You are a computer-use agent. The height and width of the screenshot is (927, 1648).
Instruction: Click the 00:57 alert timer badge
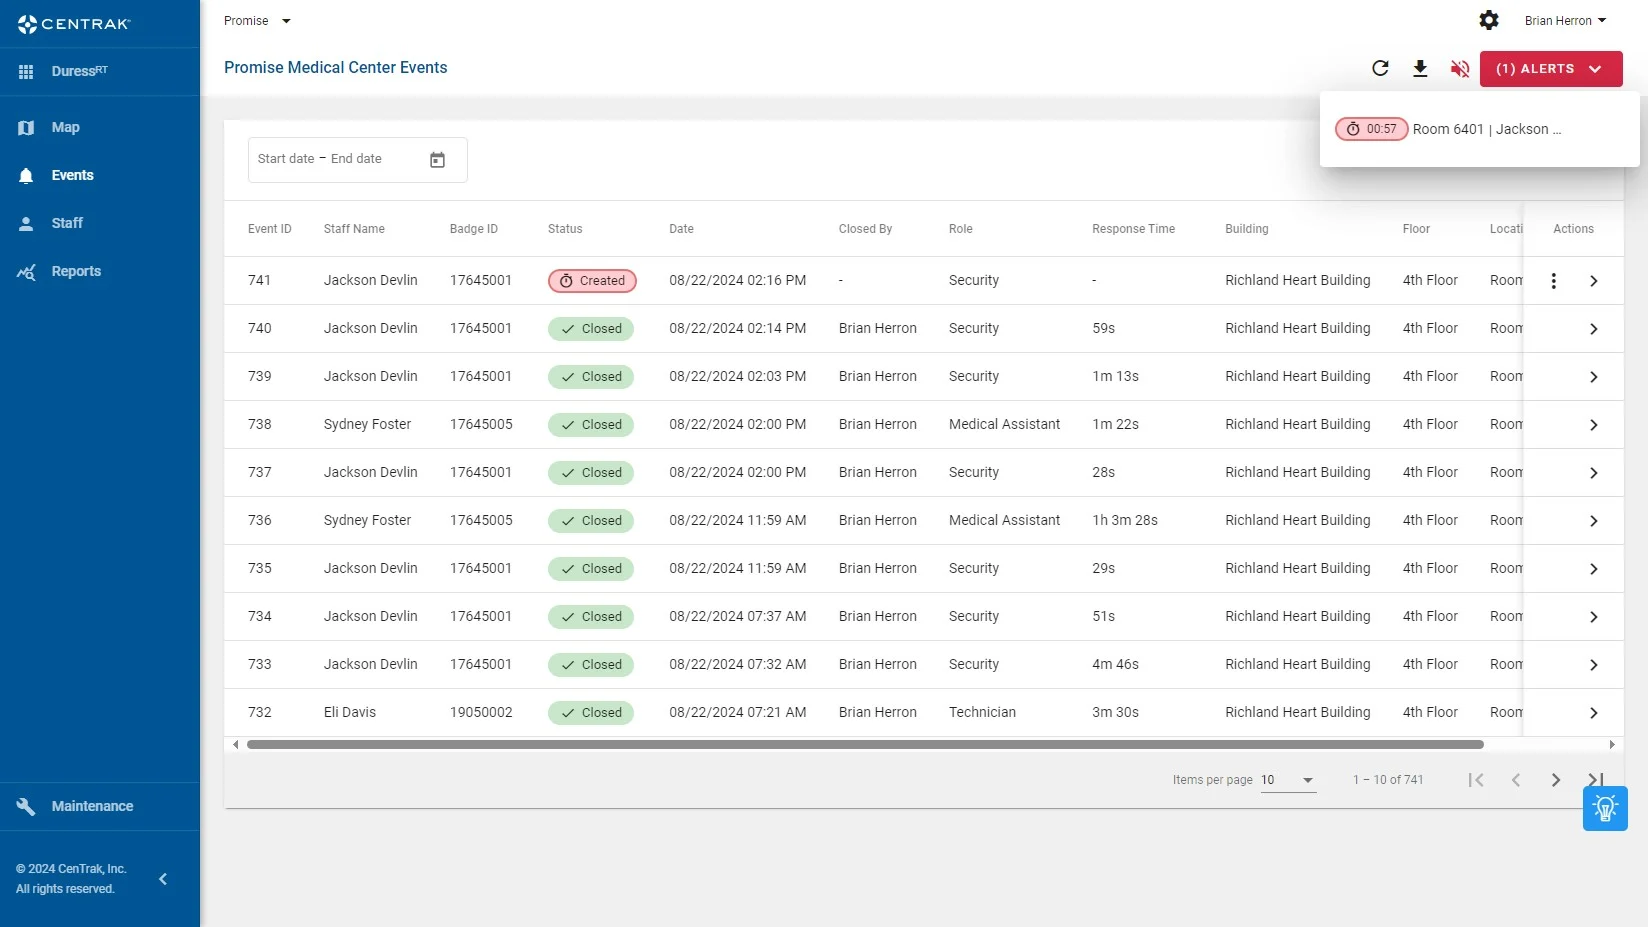pyautogui.click(x=1372, y=129)
